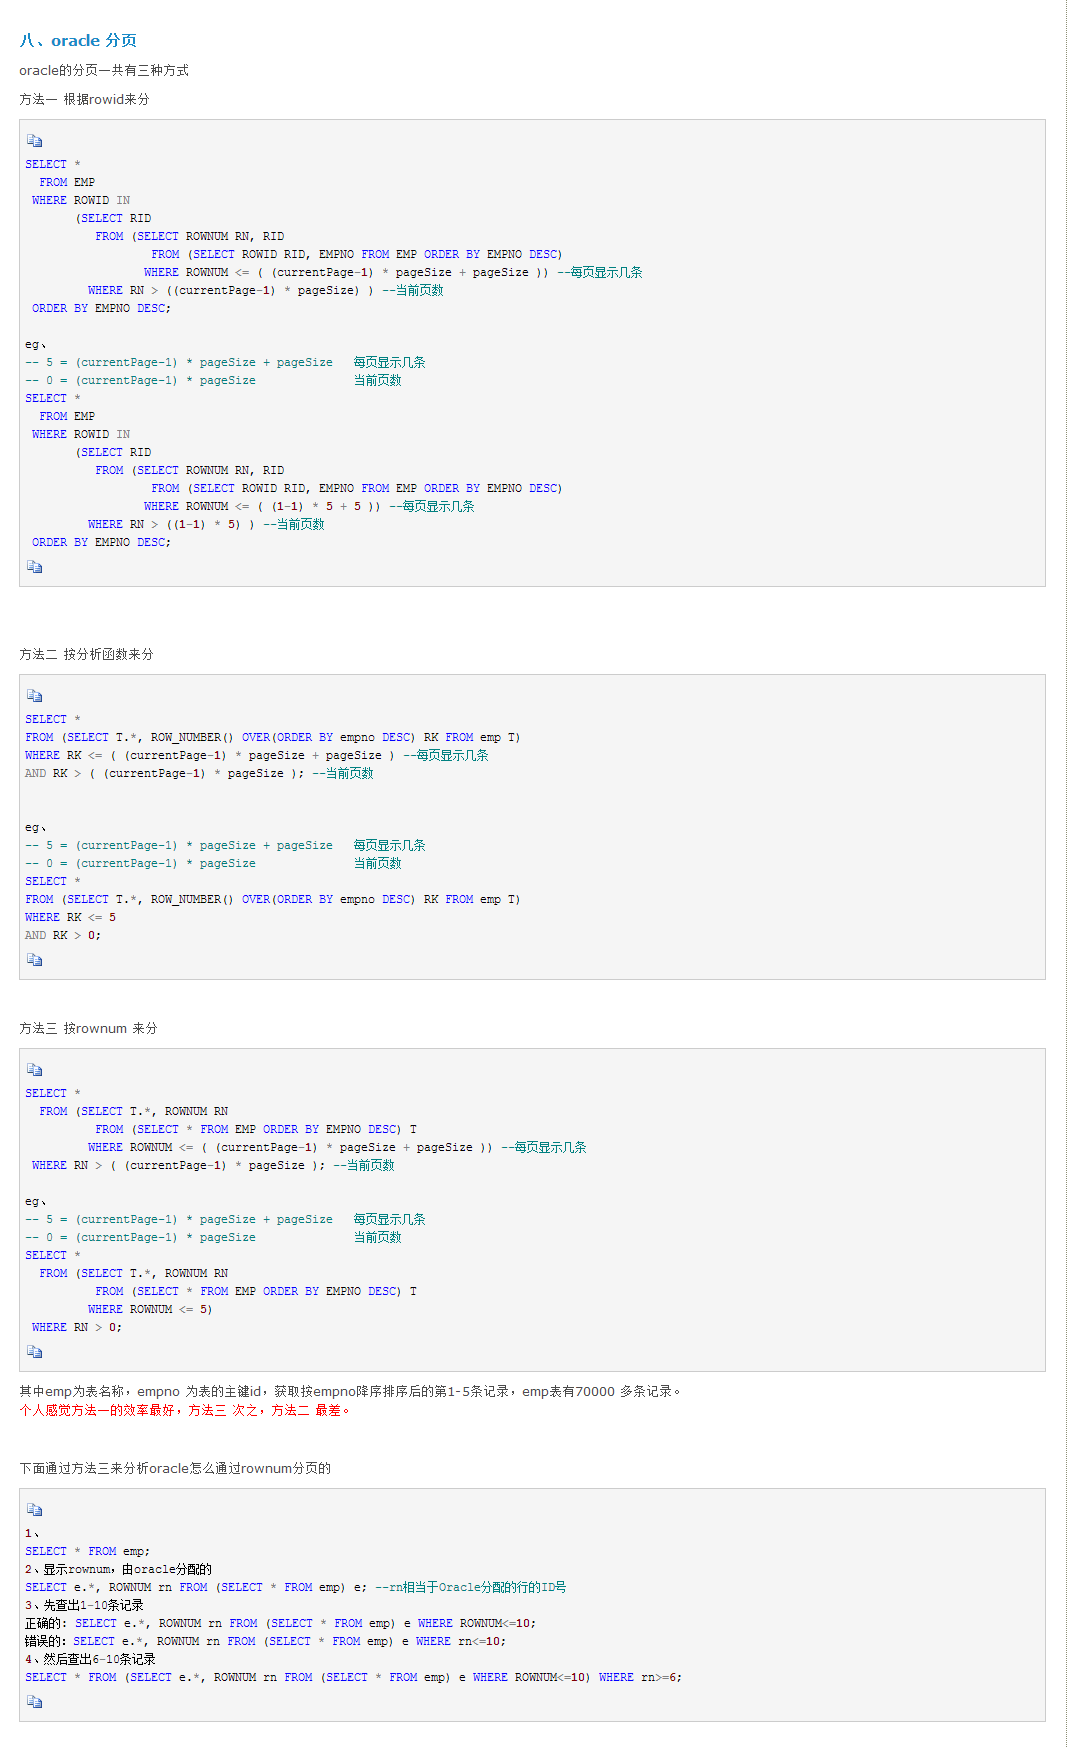Click the copy-code icon above the analytic function code block

tap(35, 696)
